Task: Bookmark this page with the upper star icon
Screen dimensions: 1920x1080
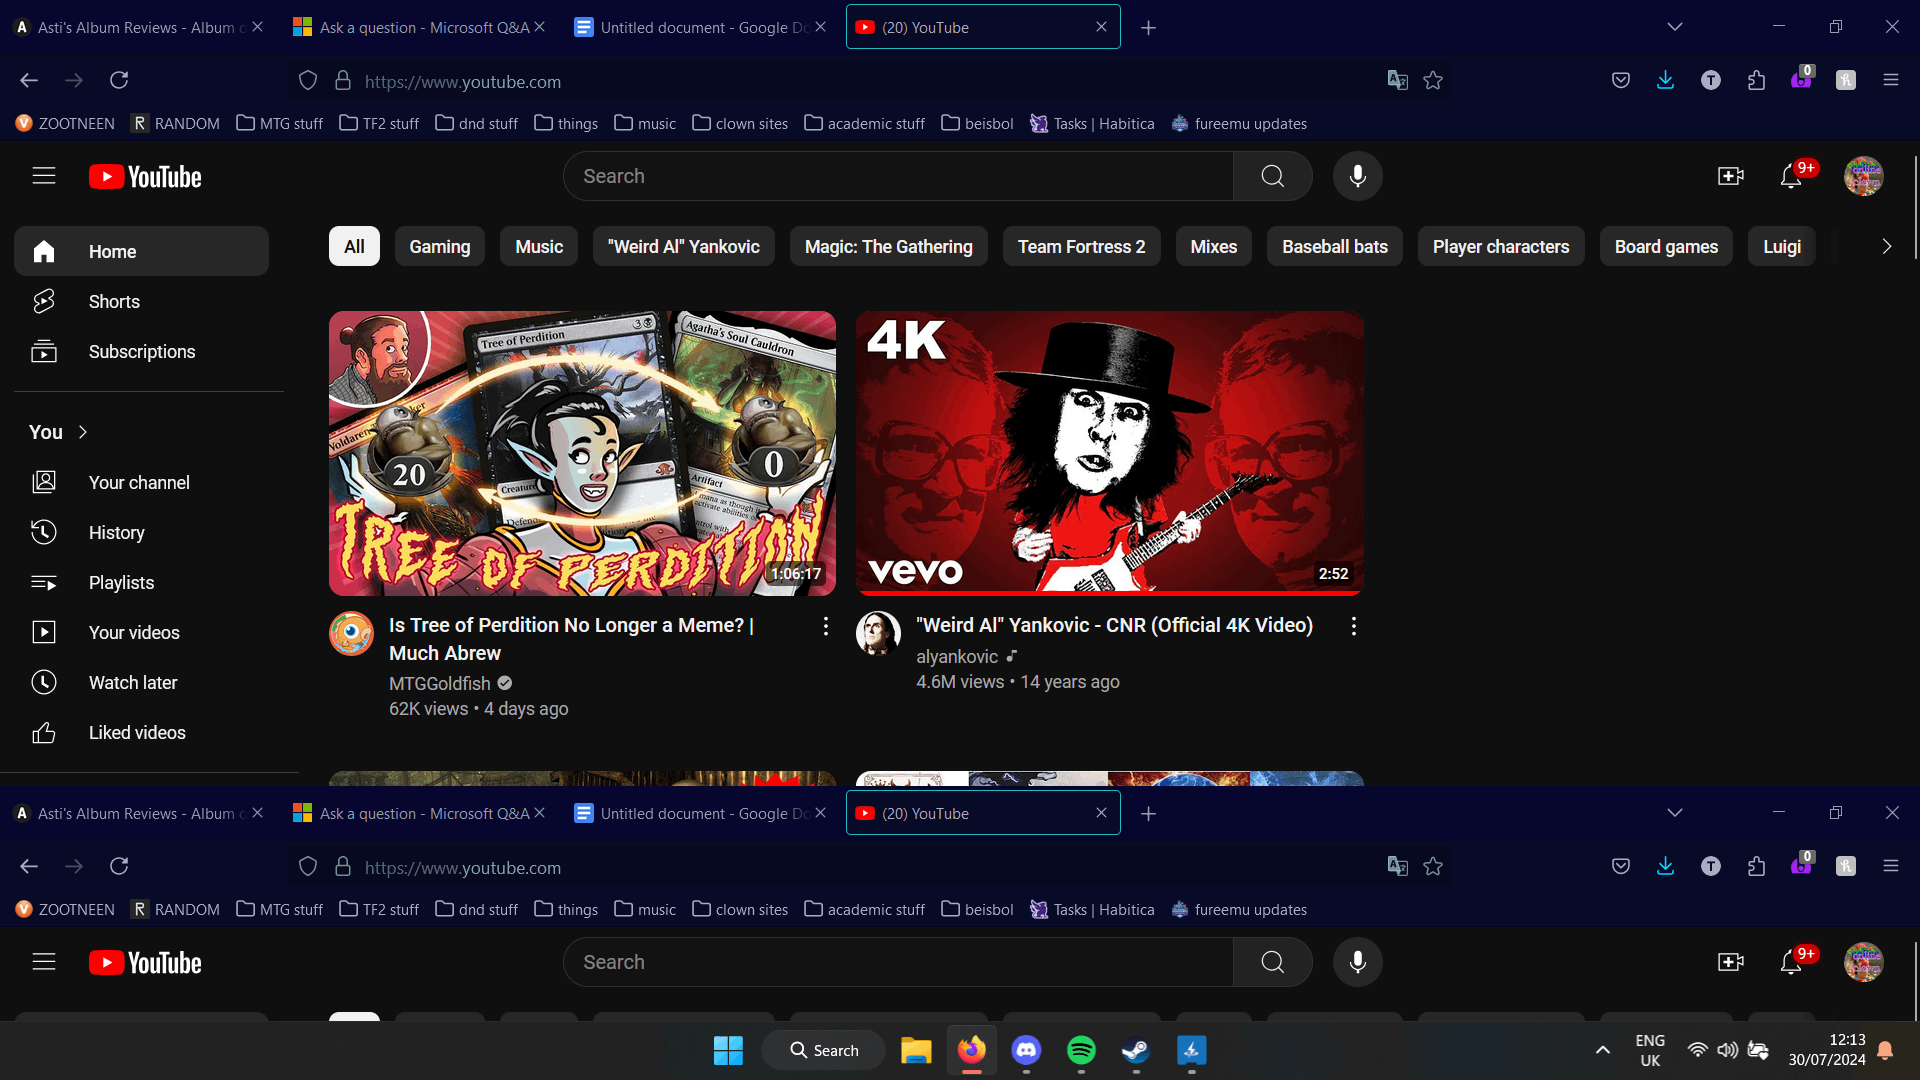Action: pos(1433,80)
